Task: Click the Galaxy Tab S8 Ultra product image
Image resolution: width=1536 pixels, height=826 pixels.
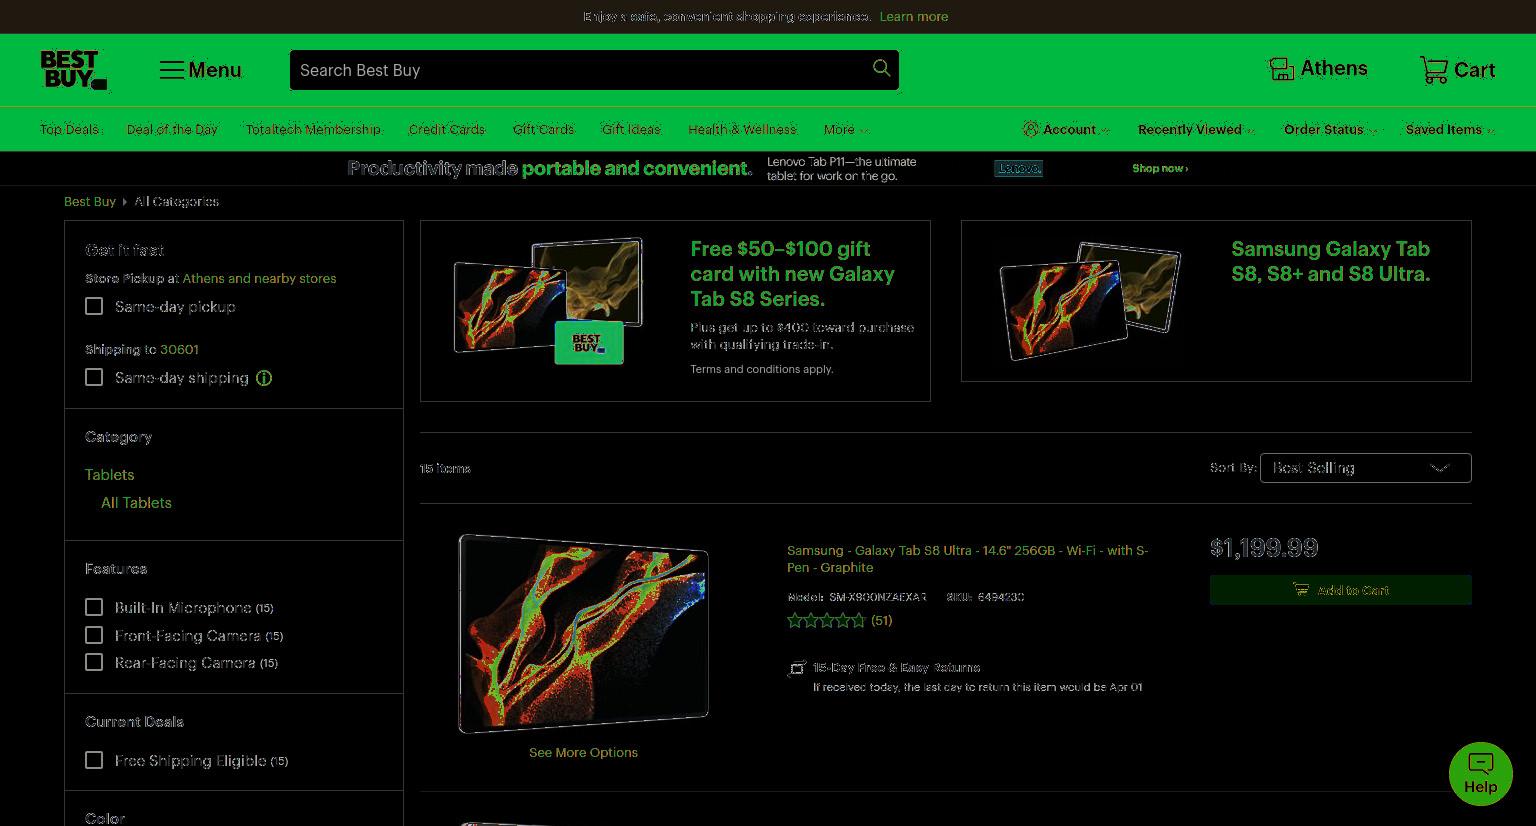Action: pyautogui.click(x=583, y=633)
